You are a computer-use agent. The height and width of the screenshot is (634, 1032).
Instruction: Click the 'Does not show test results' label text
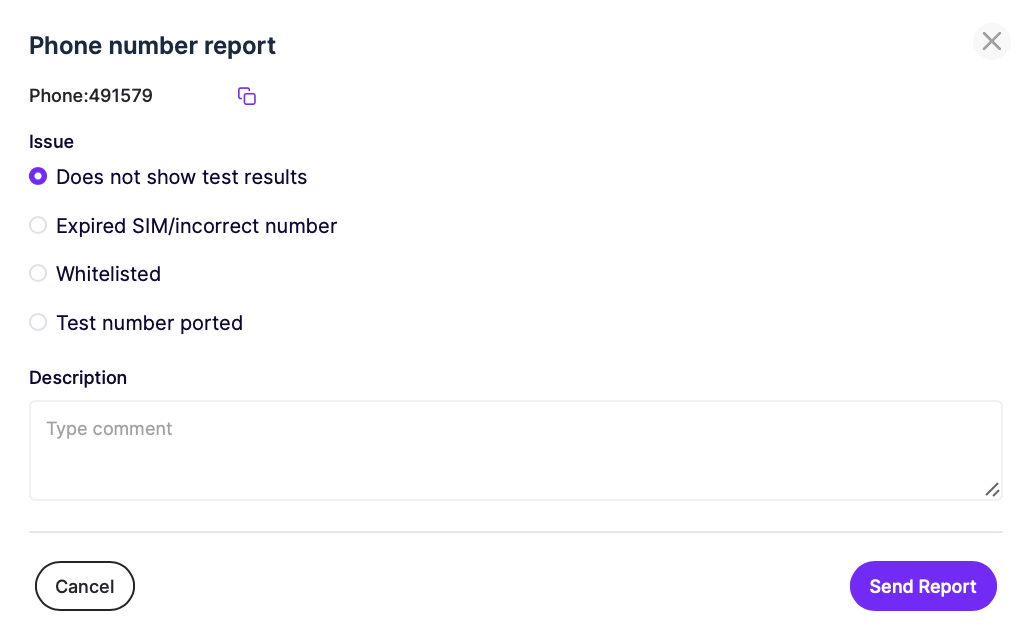(x=182, y=177)
